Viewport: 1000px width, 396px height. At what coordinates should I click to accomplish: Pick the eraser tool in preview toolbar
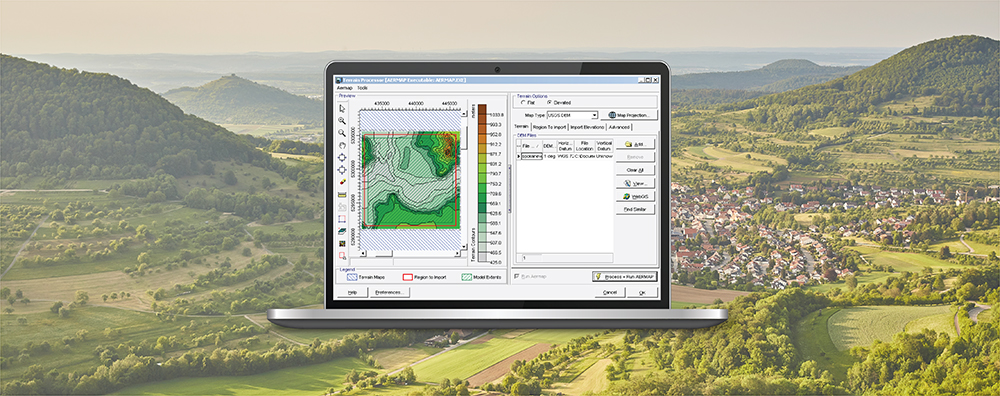click(342, 182)
